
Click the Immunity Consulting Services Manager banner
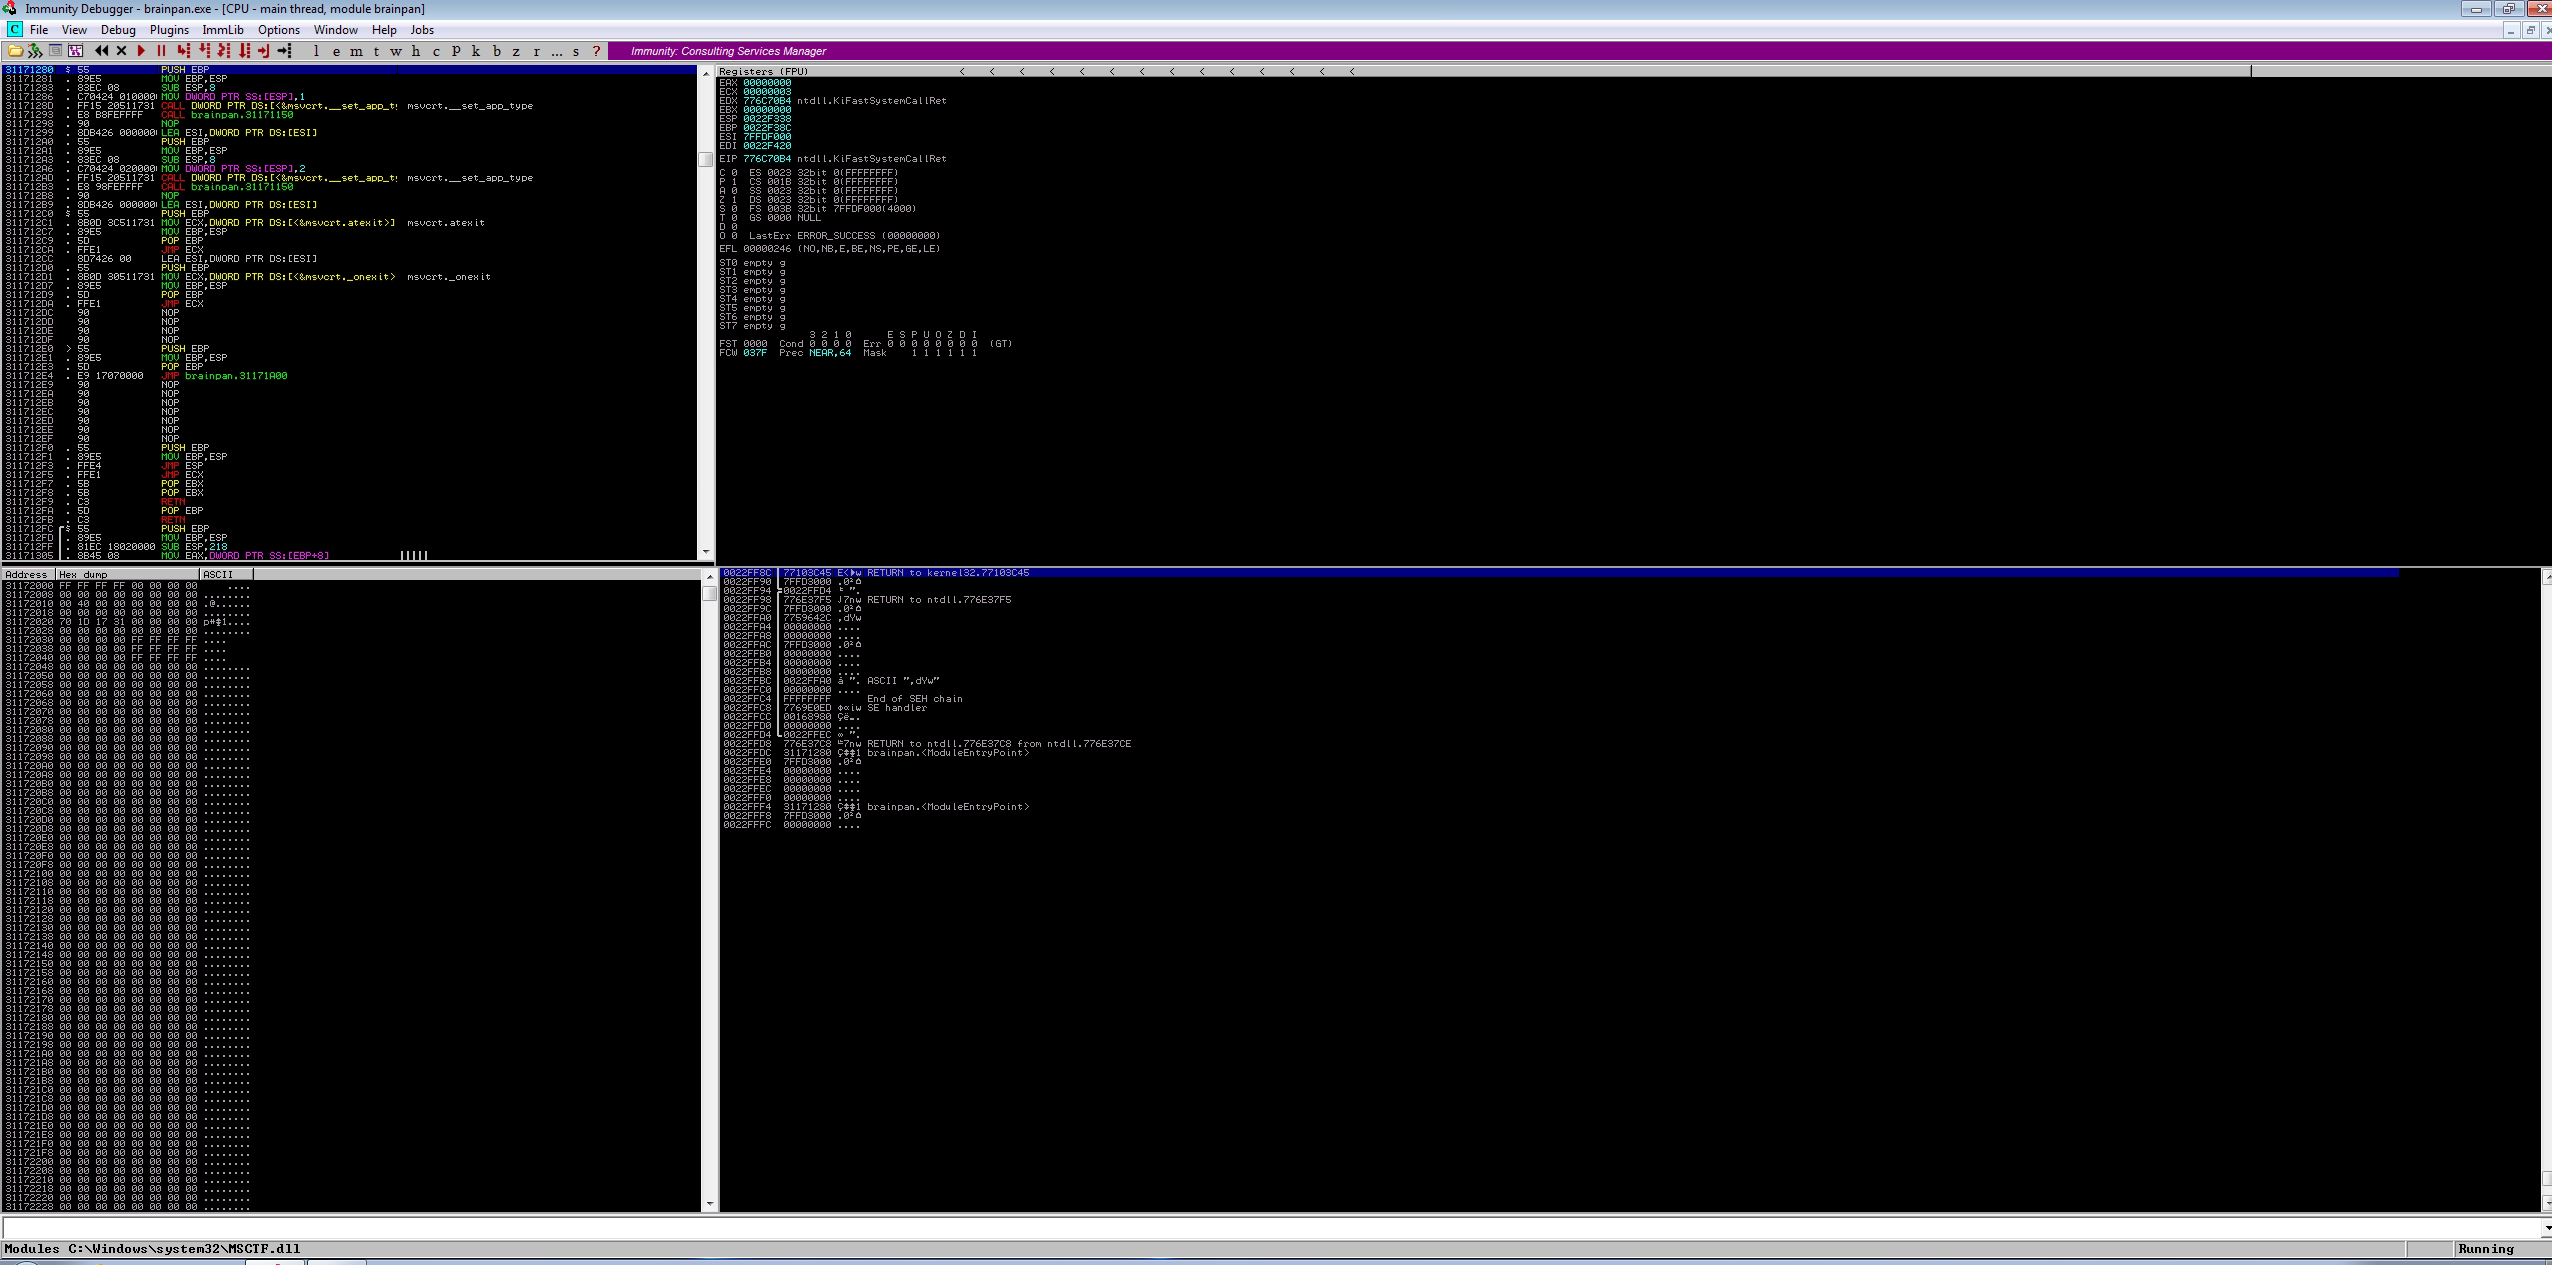(728, 51)
